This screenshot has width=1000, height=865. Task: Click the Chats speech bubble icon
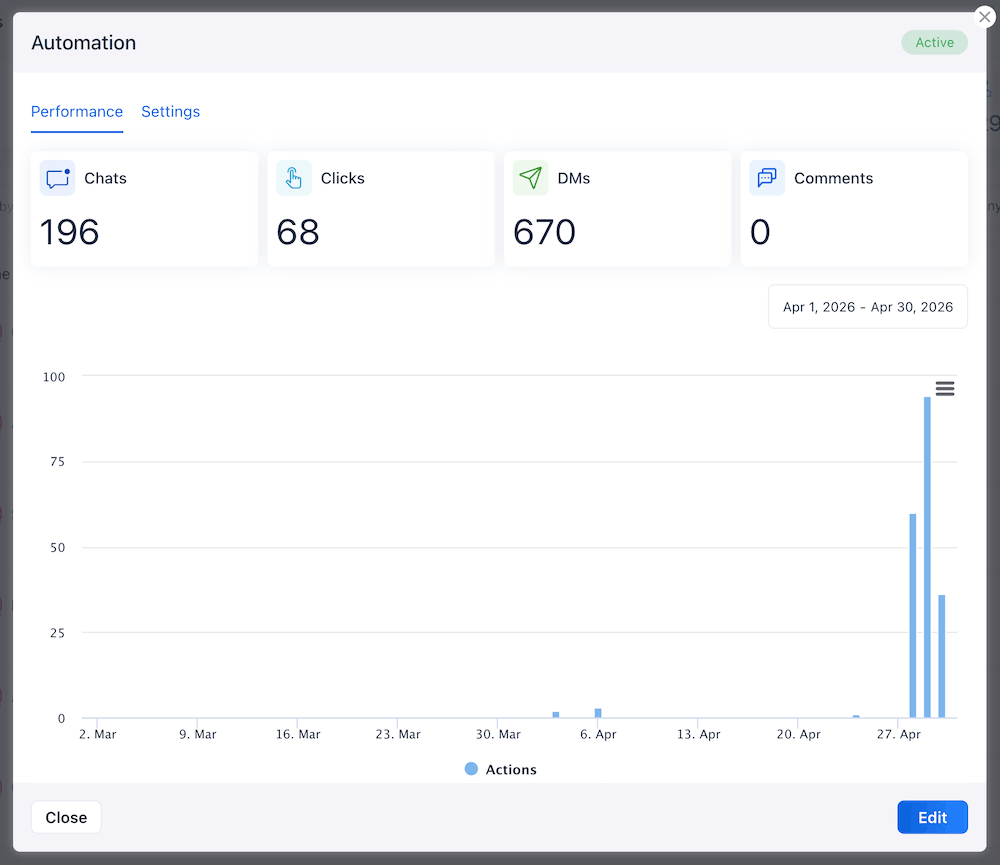point(57,178)
